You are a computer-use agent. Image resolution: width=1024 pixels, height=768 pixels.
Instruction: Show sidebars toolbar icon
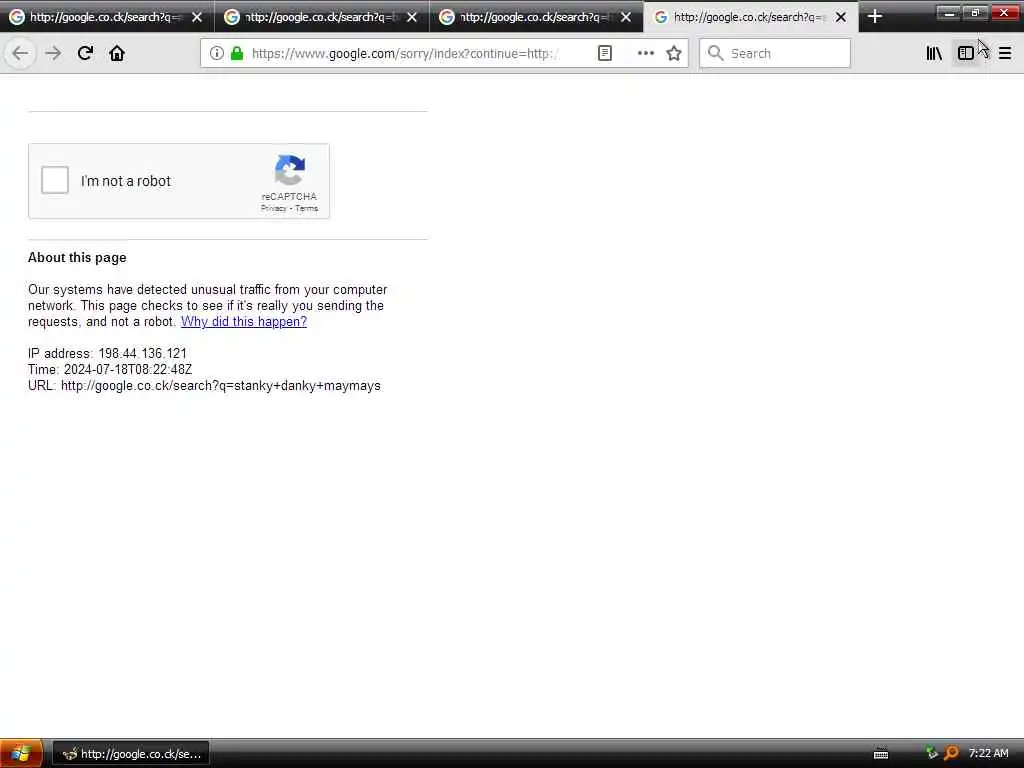tap(966, 54)
